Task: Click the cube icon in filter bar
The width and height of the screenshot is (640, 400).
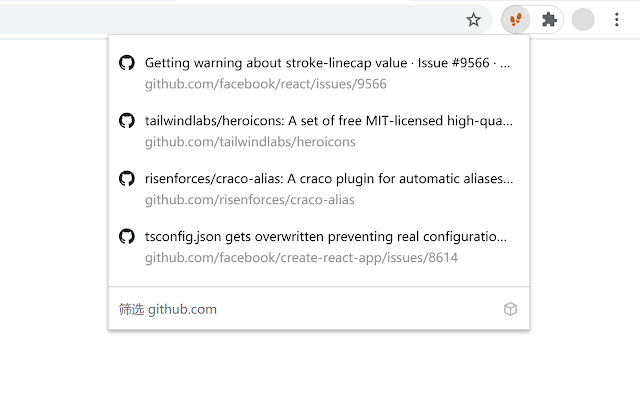Action: pyautogui.click(x=510, y=309)
